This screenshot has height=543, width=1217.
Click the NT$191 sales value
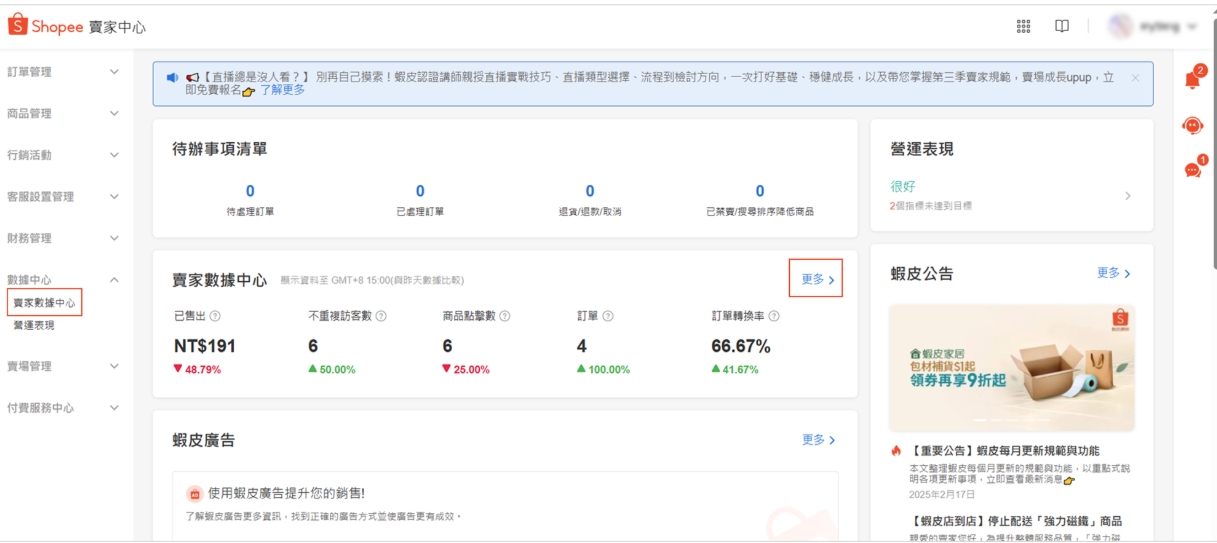[205, 346]
